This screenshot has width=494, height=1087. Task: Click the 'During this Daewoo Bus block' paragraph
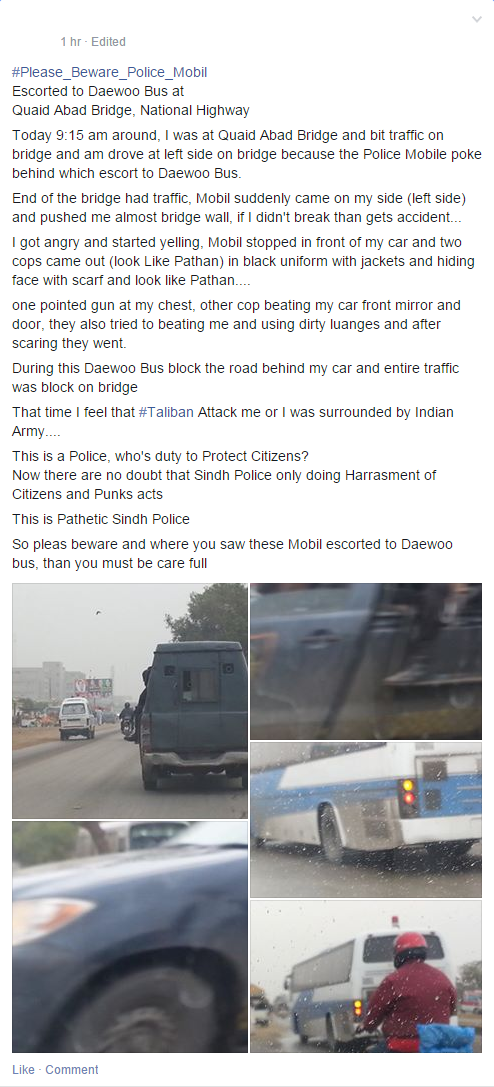[x=236, y=377]
